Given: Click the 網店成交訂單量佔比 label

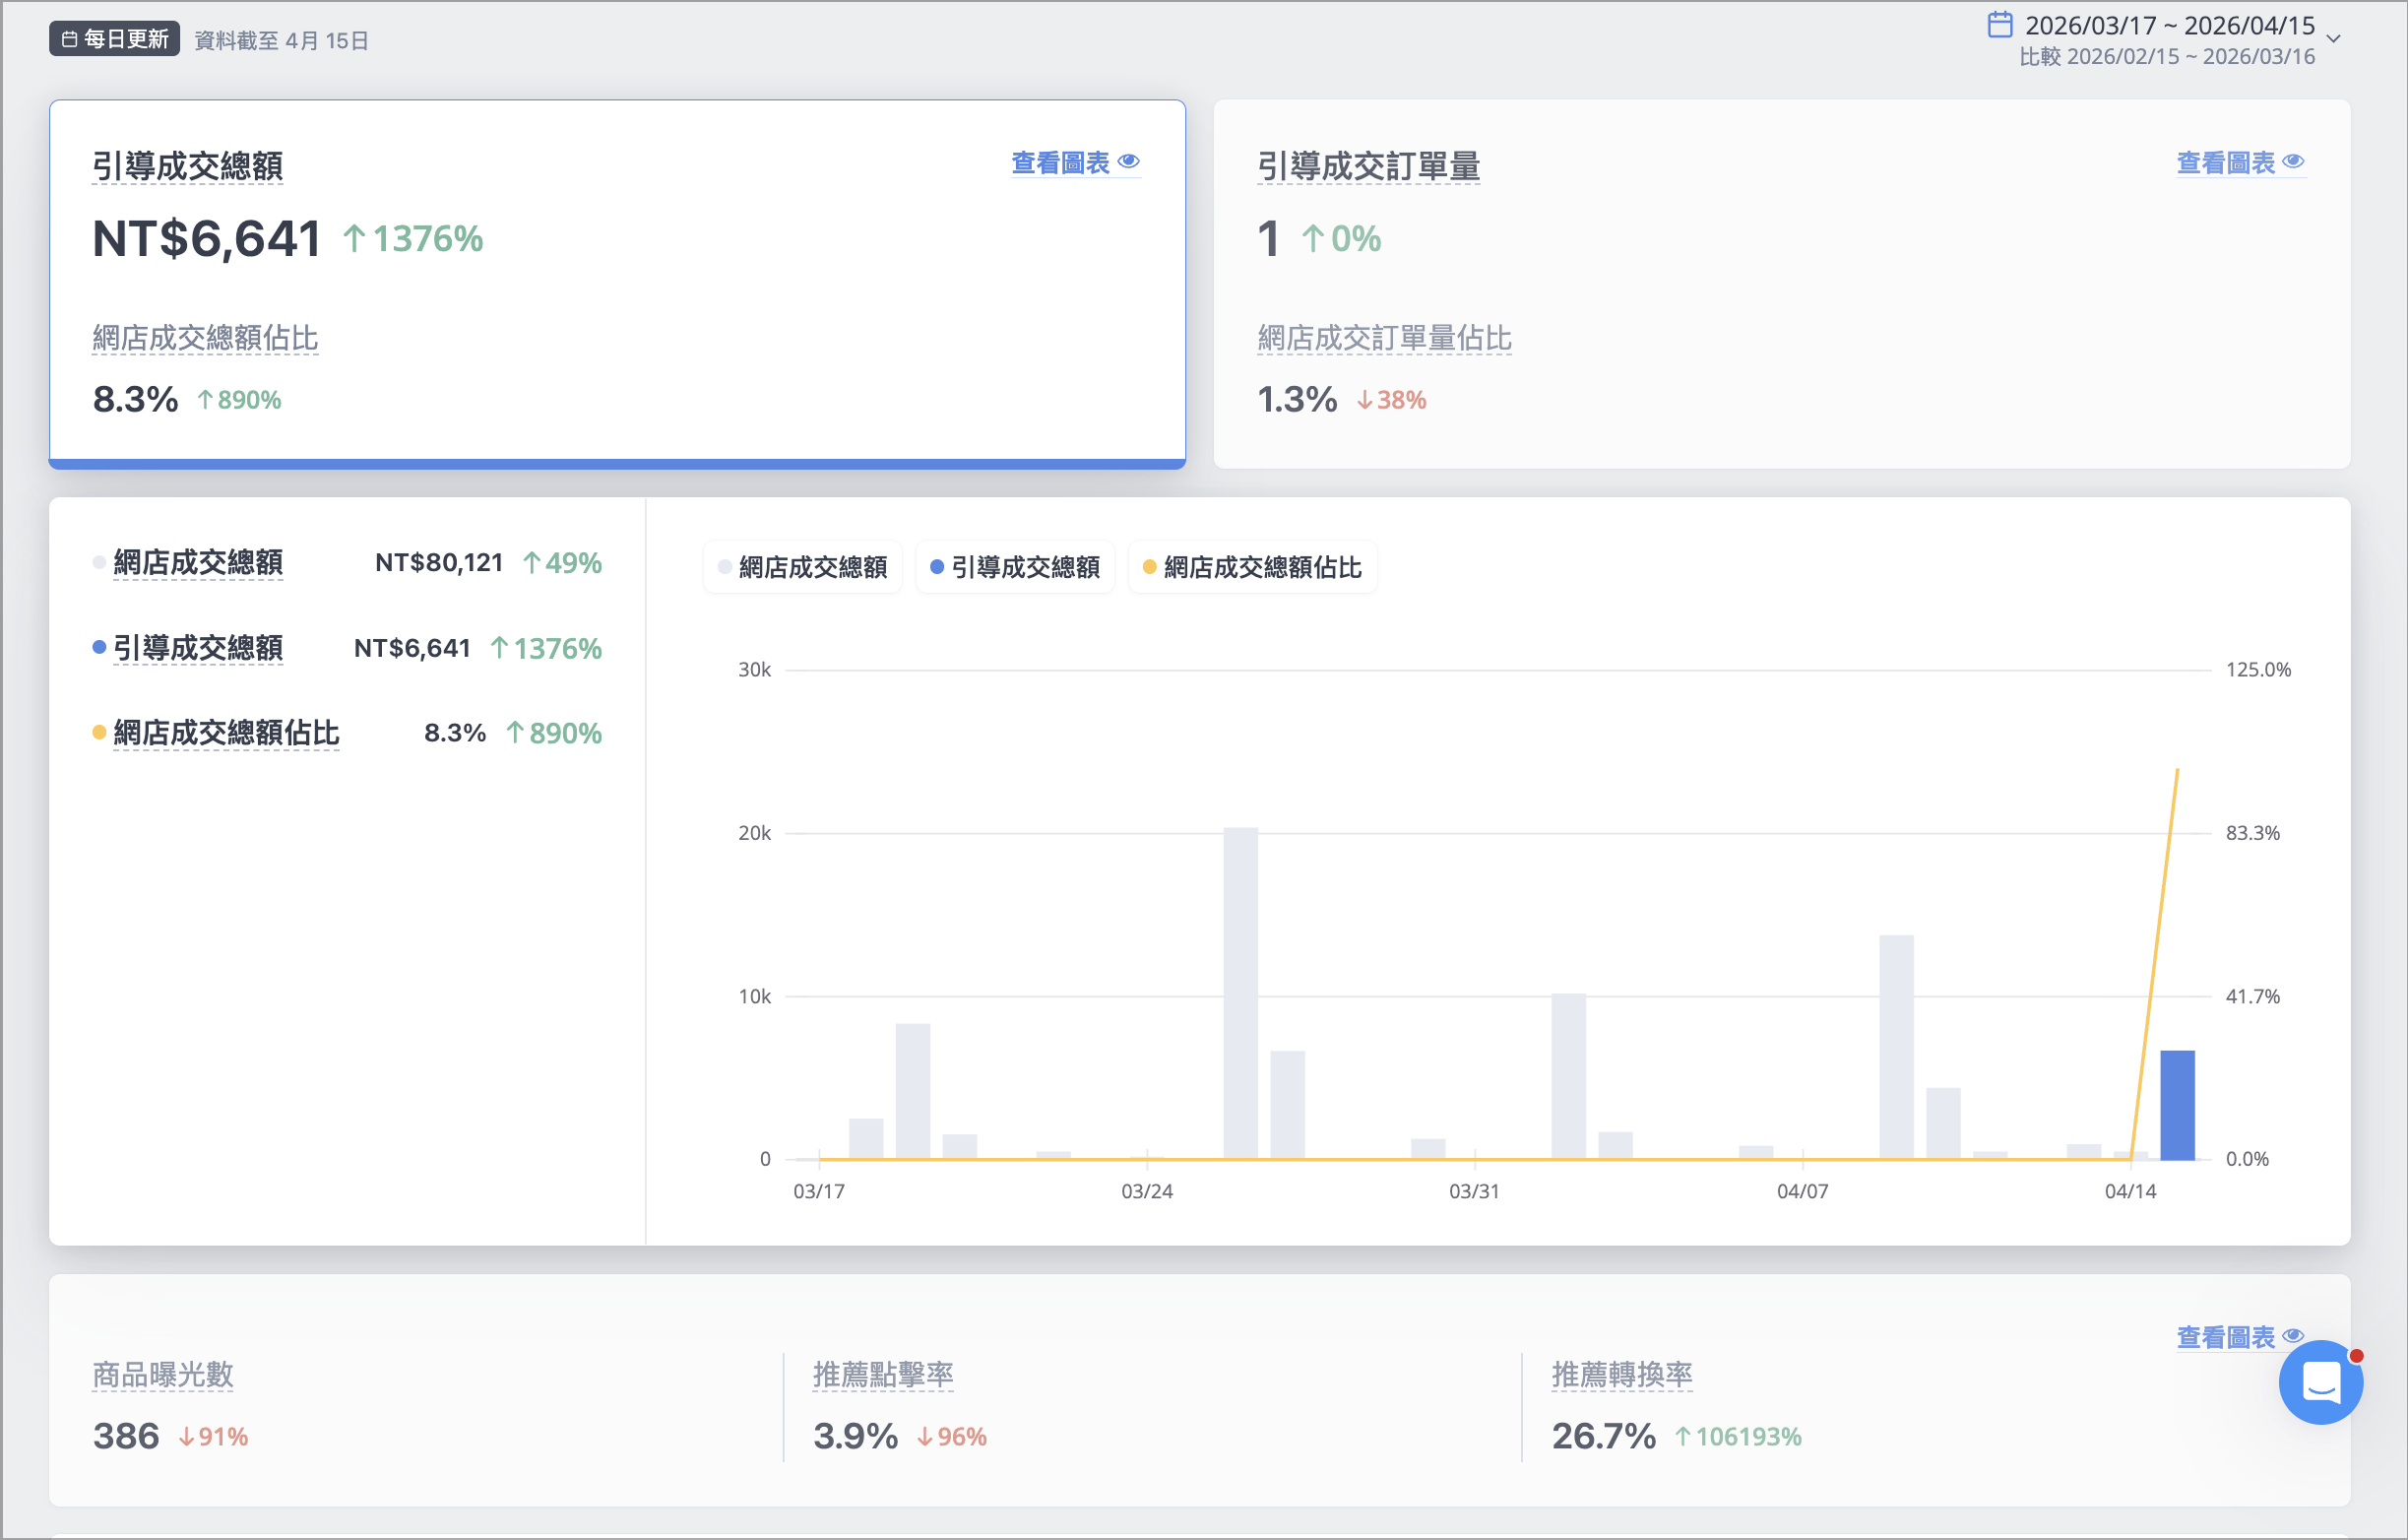Looking at the screenshot, I should [x=1385, y=338].
